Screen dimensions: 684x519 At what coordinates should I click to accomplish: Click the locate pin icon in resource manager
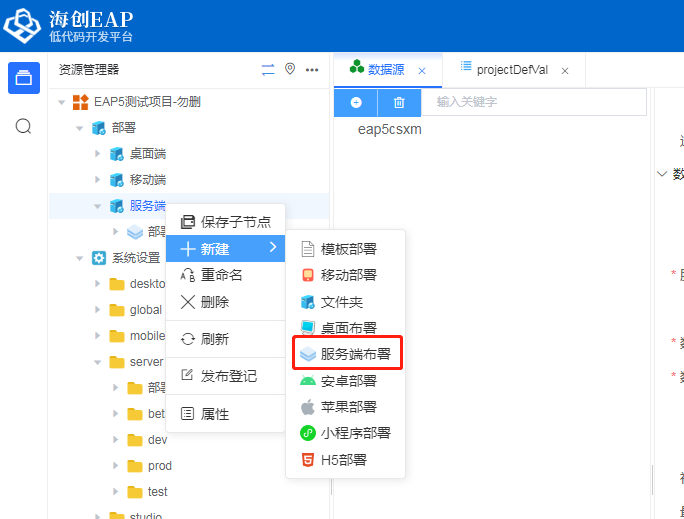[x=290, y=69]
